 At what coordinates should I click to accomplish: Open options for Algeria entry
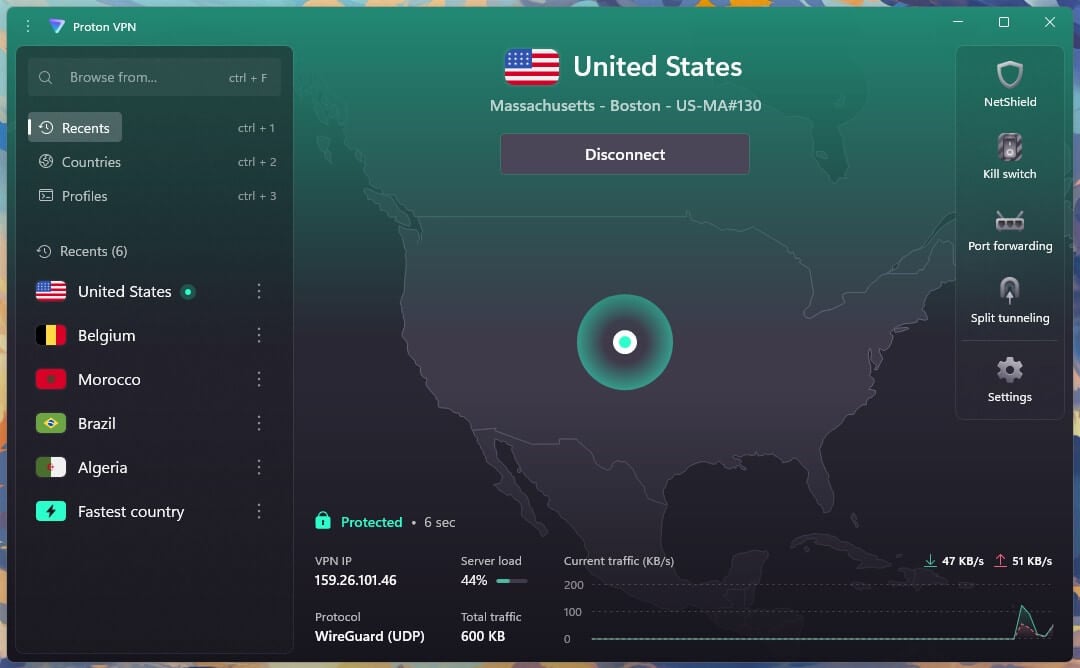(x=259, y=467)
